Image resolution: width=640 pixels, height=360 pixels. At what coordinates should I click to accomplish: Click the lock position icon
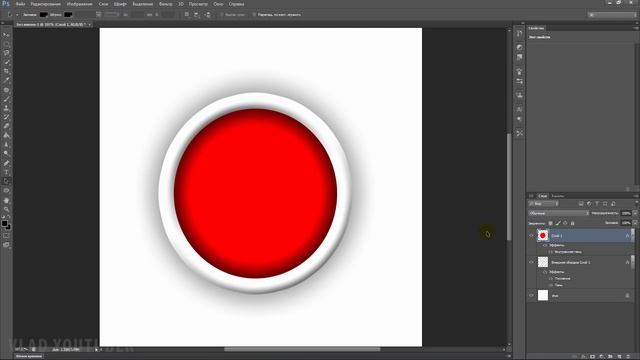[565, 223]
